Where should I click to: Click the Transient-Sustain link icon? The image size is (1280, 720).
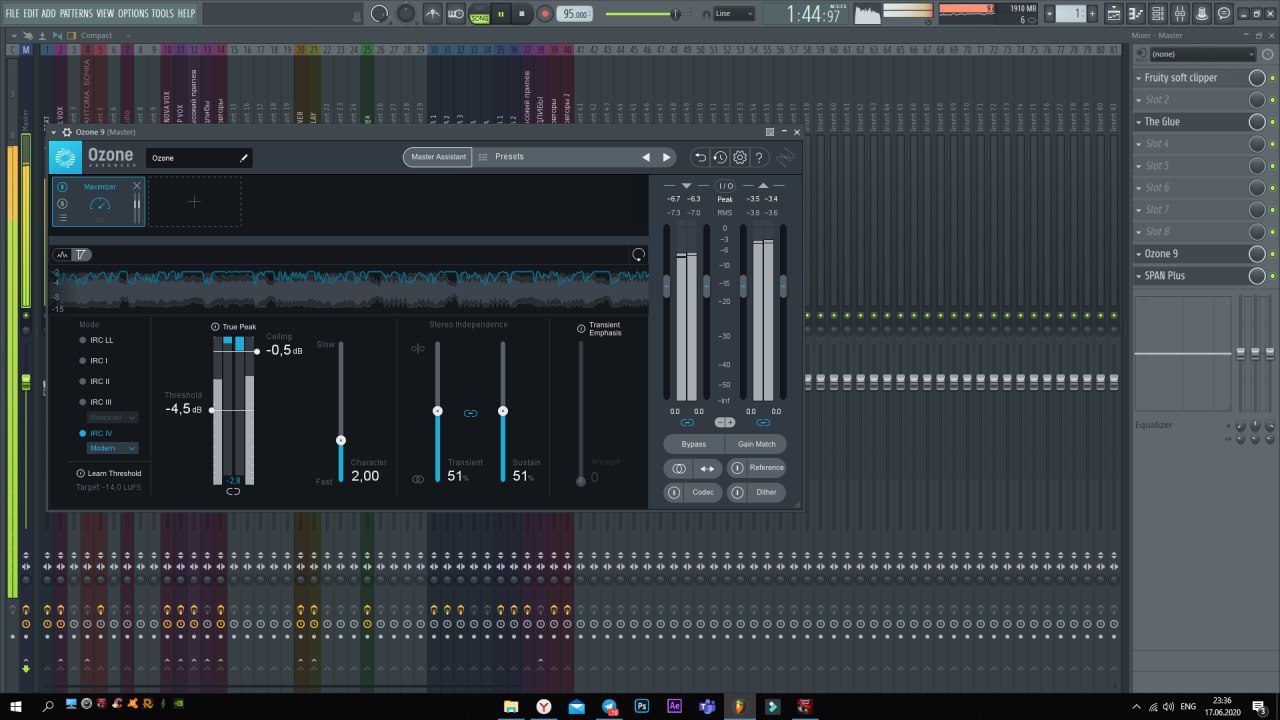(470, 413)
